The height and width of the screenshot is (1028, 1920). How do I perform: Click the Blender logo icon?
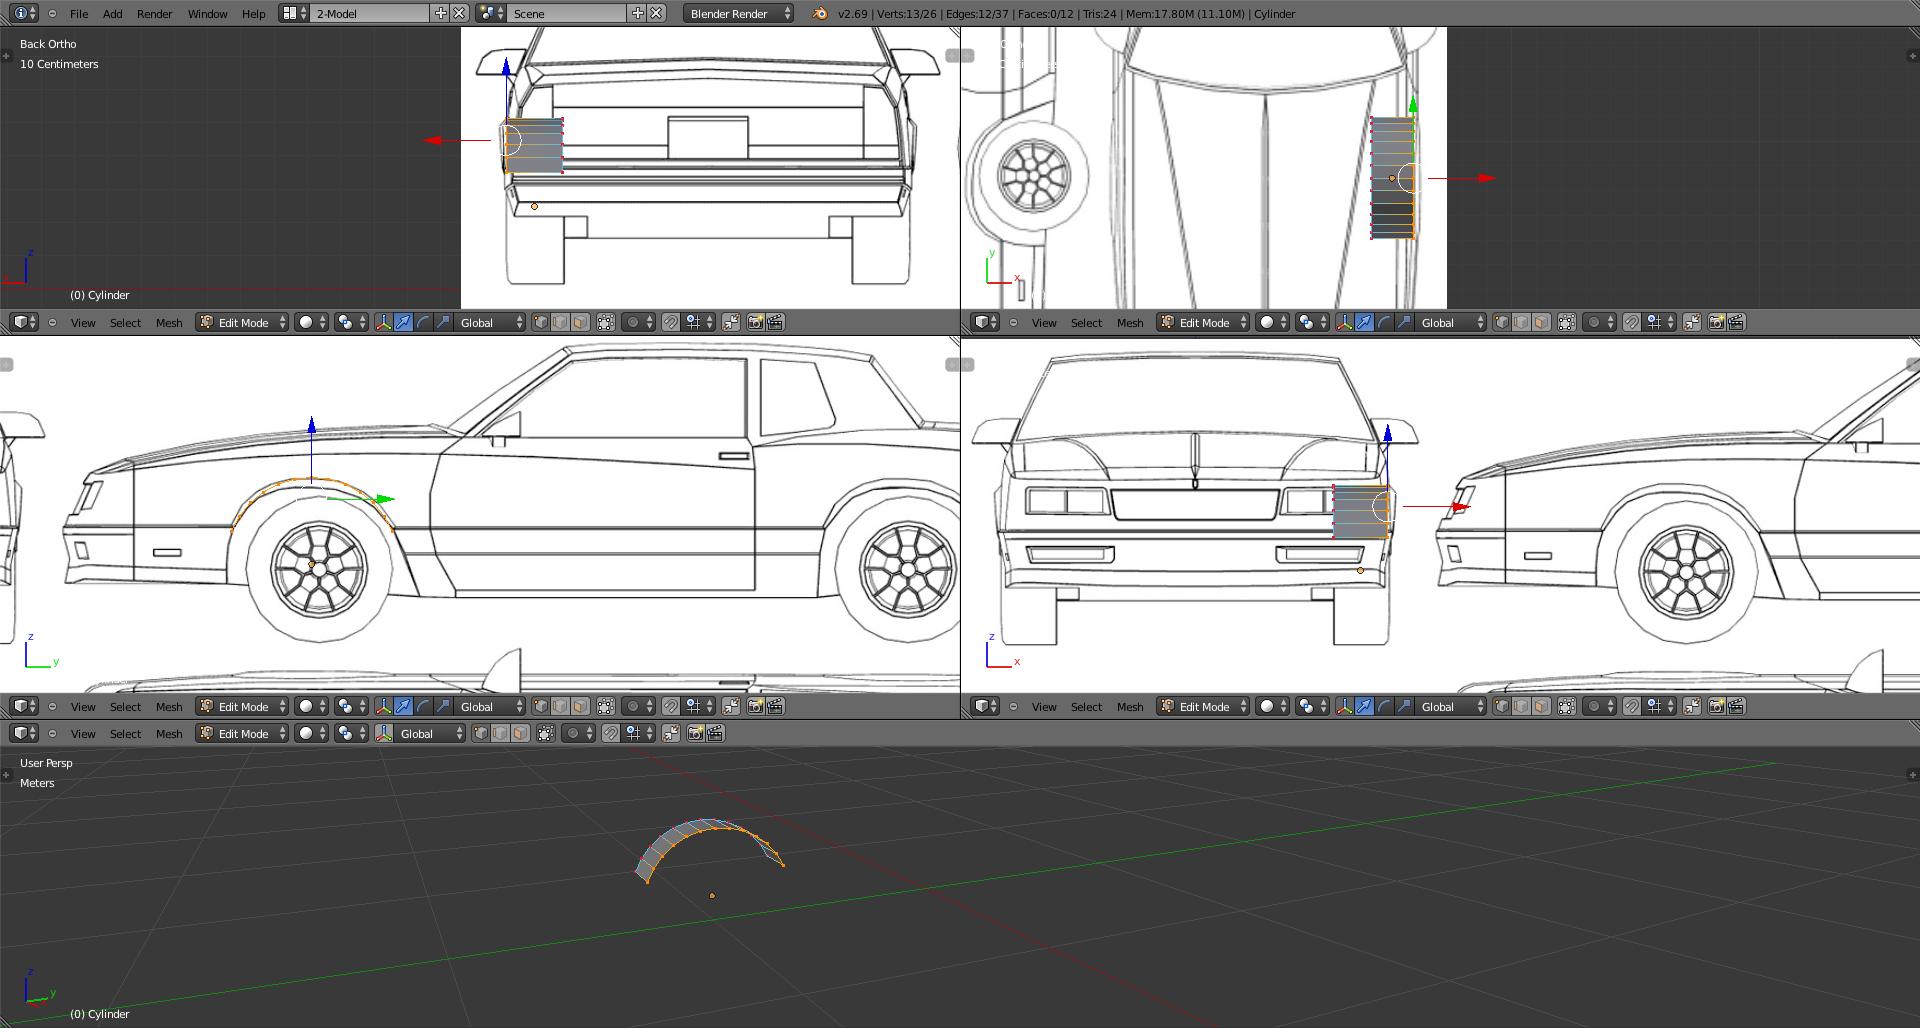pyautogui.click(x=820, y=13)
